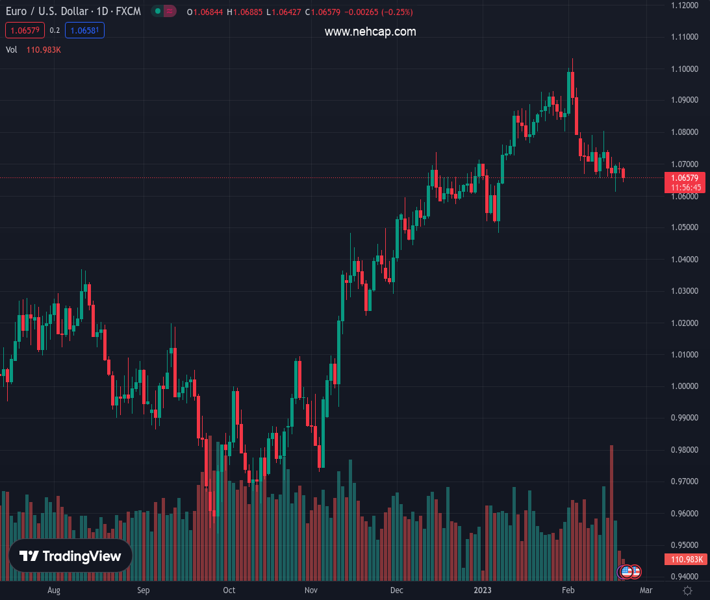Open the www.nehcap.com watermark link
Viewport: 710px width, 600px height.
[x=370, y=32]
